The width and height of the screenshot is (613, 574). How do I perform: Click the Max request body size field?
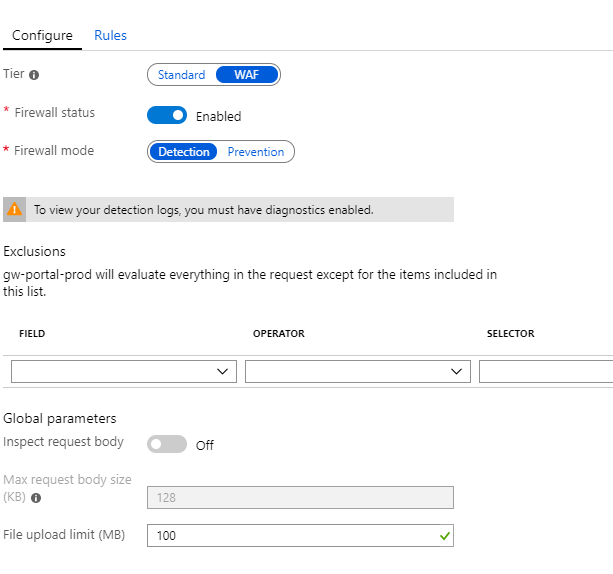300,497
